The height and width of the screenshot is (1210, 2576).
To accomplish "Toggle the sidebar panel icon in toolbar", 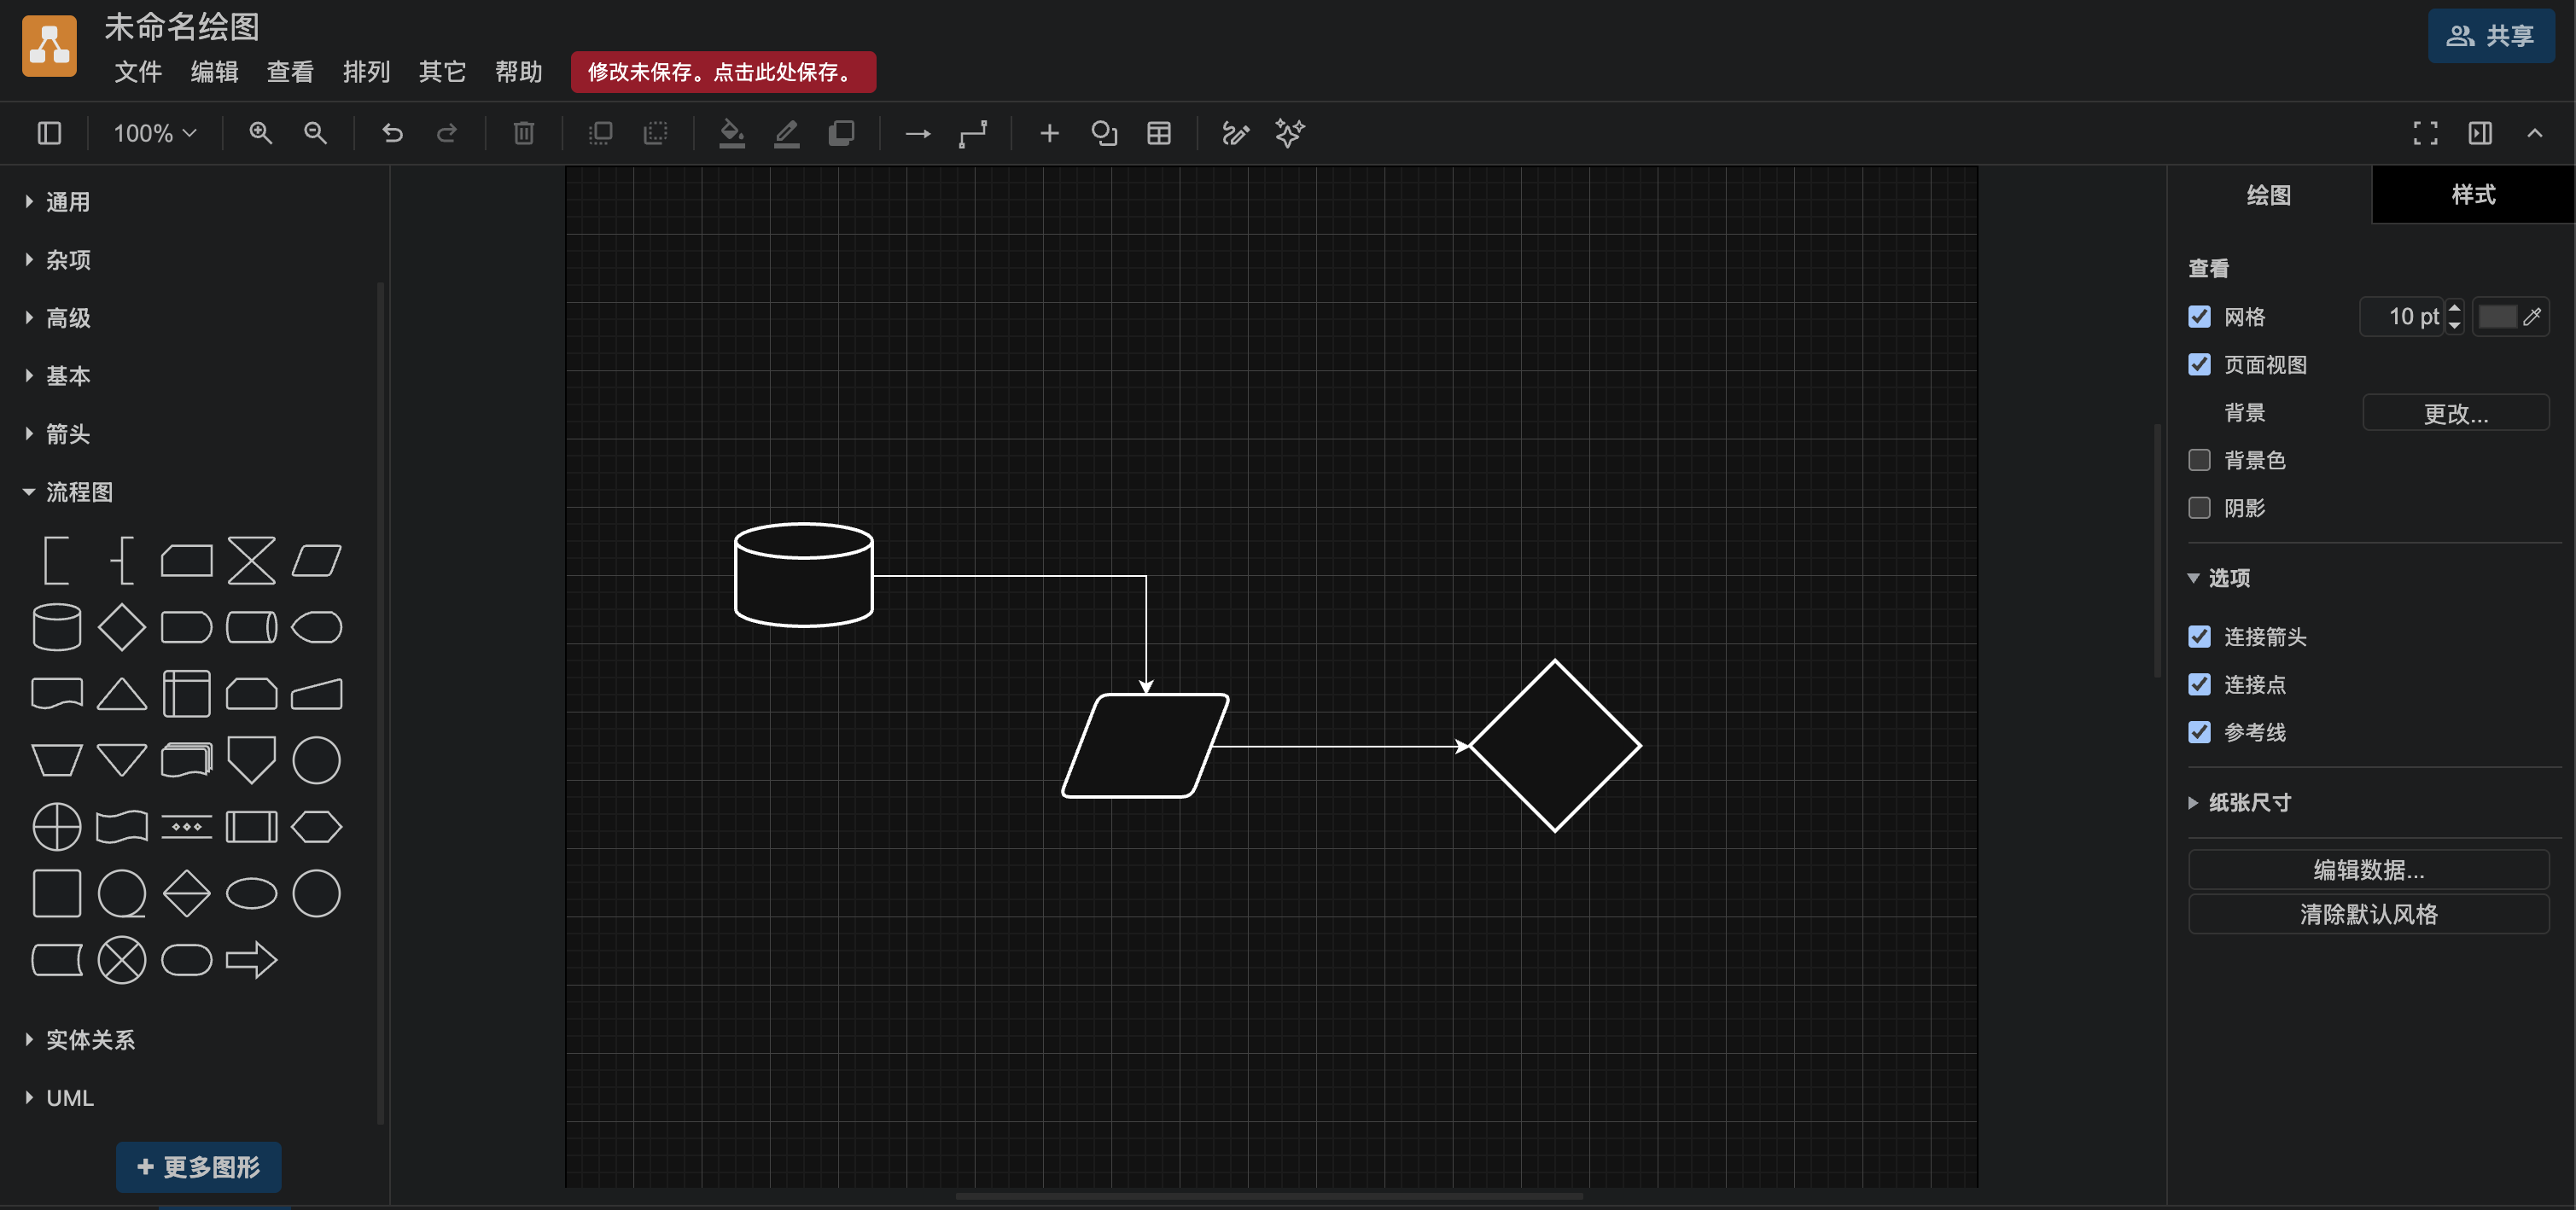I will 49,133.
